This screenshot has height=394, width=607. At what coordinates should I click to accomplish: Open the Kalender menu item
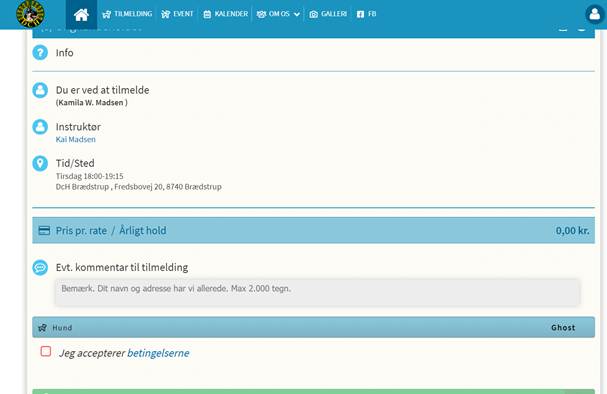coord(226,14)
